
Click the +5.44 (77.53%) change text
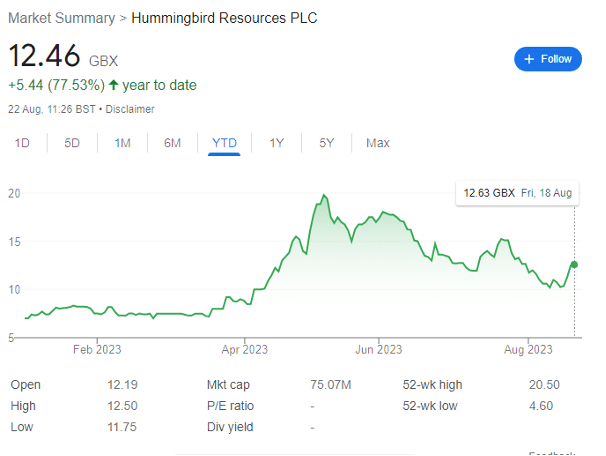click(56, 85)
